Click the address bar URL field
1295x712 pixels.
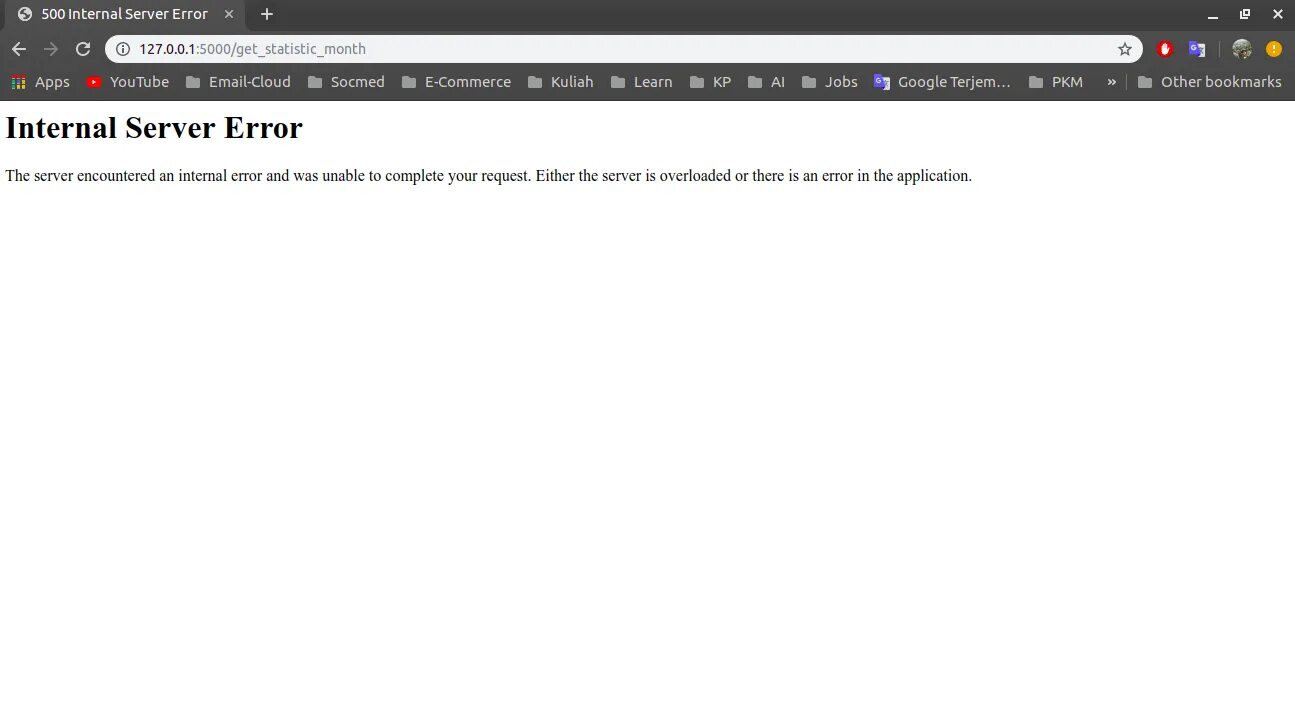(624, 49)
